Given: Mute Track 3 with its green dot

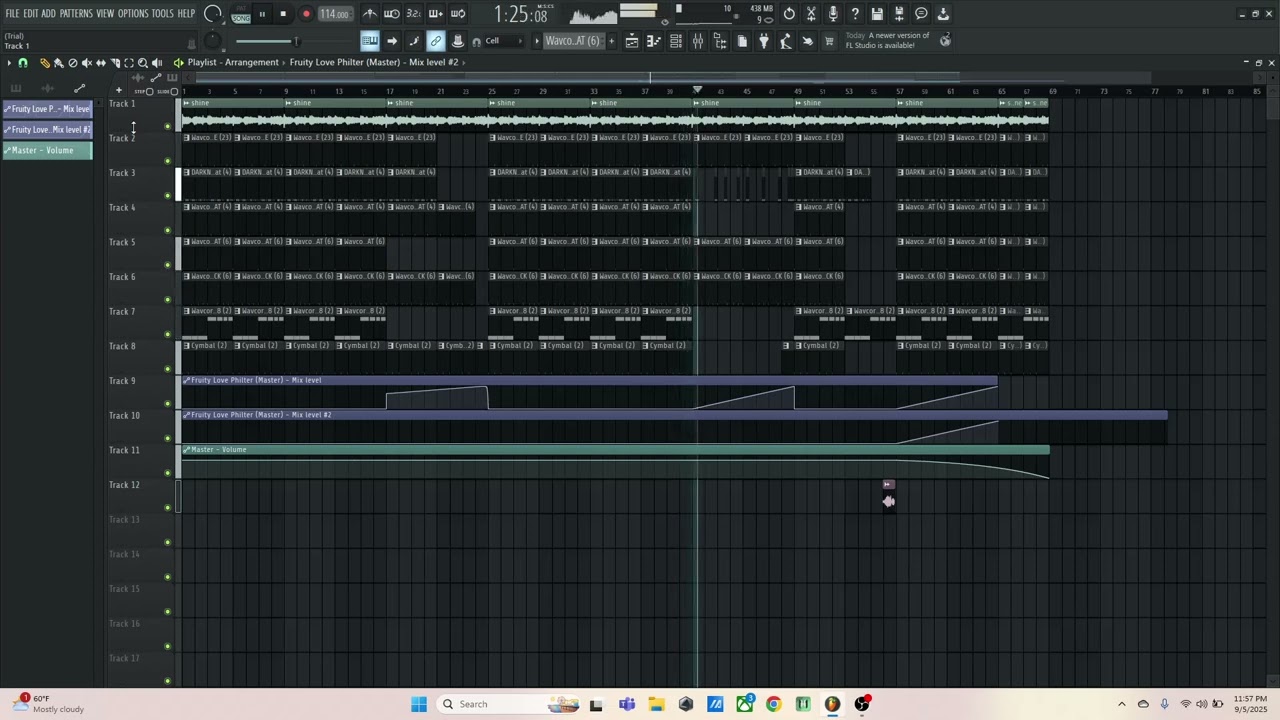Looking at the screenshot, I should click(167, 196).
